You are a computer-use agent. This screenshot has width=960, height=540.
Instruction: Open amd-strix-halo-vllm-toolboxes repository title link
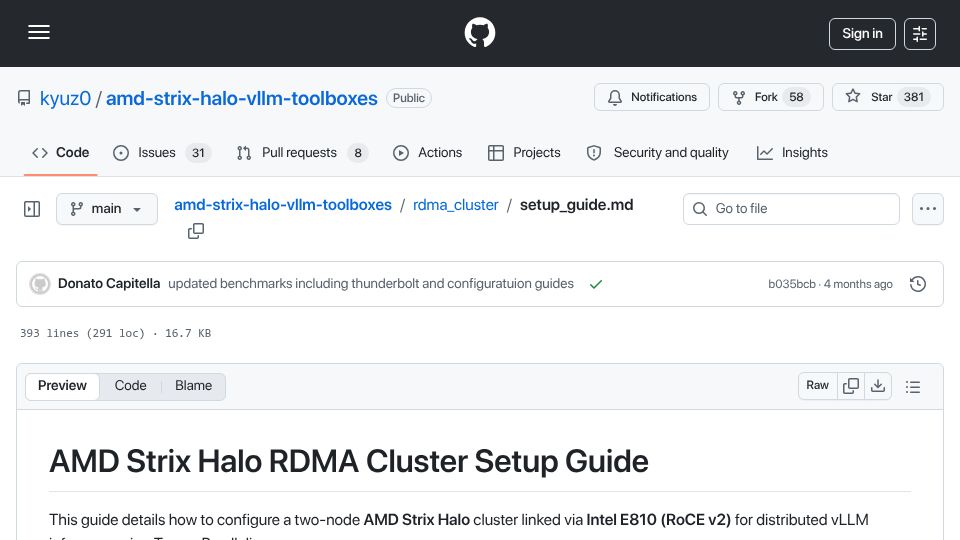pos(242,98)
